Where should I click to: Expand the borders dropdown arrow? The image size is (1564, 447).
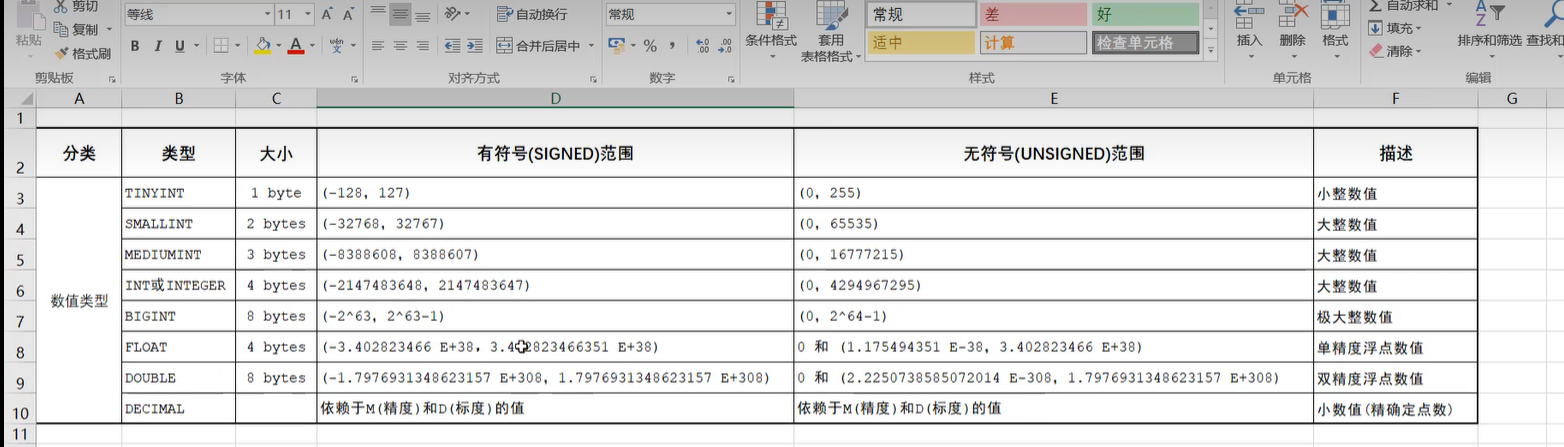[x=237, y=46]
